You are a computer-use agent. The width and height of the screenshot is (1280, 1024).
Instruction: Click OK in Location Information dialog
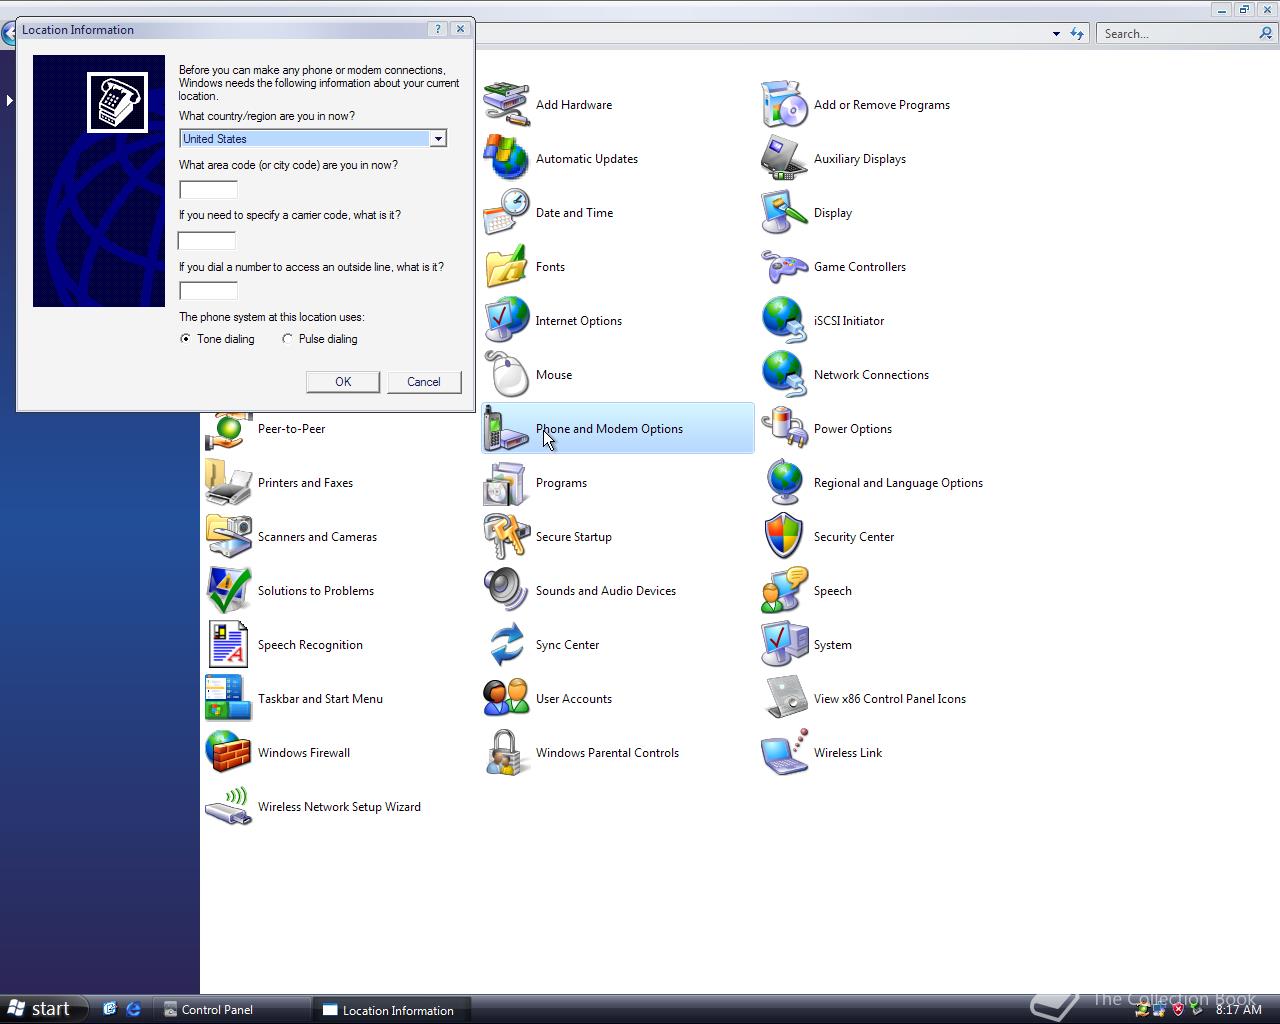(x=343, y=382)
